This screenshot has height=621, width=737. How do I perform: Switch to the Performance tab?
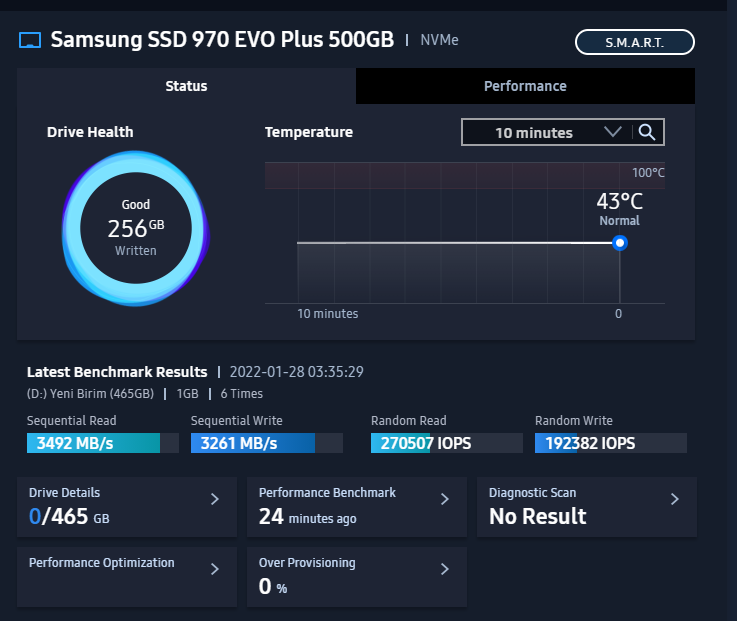[525, 86]
